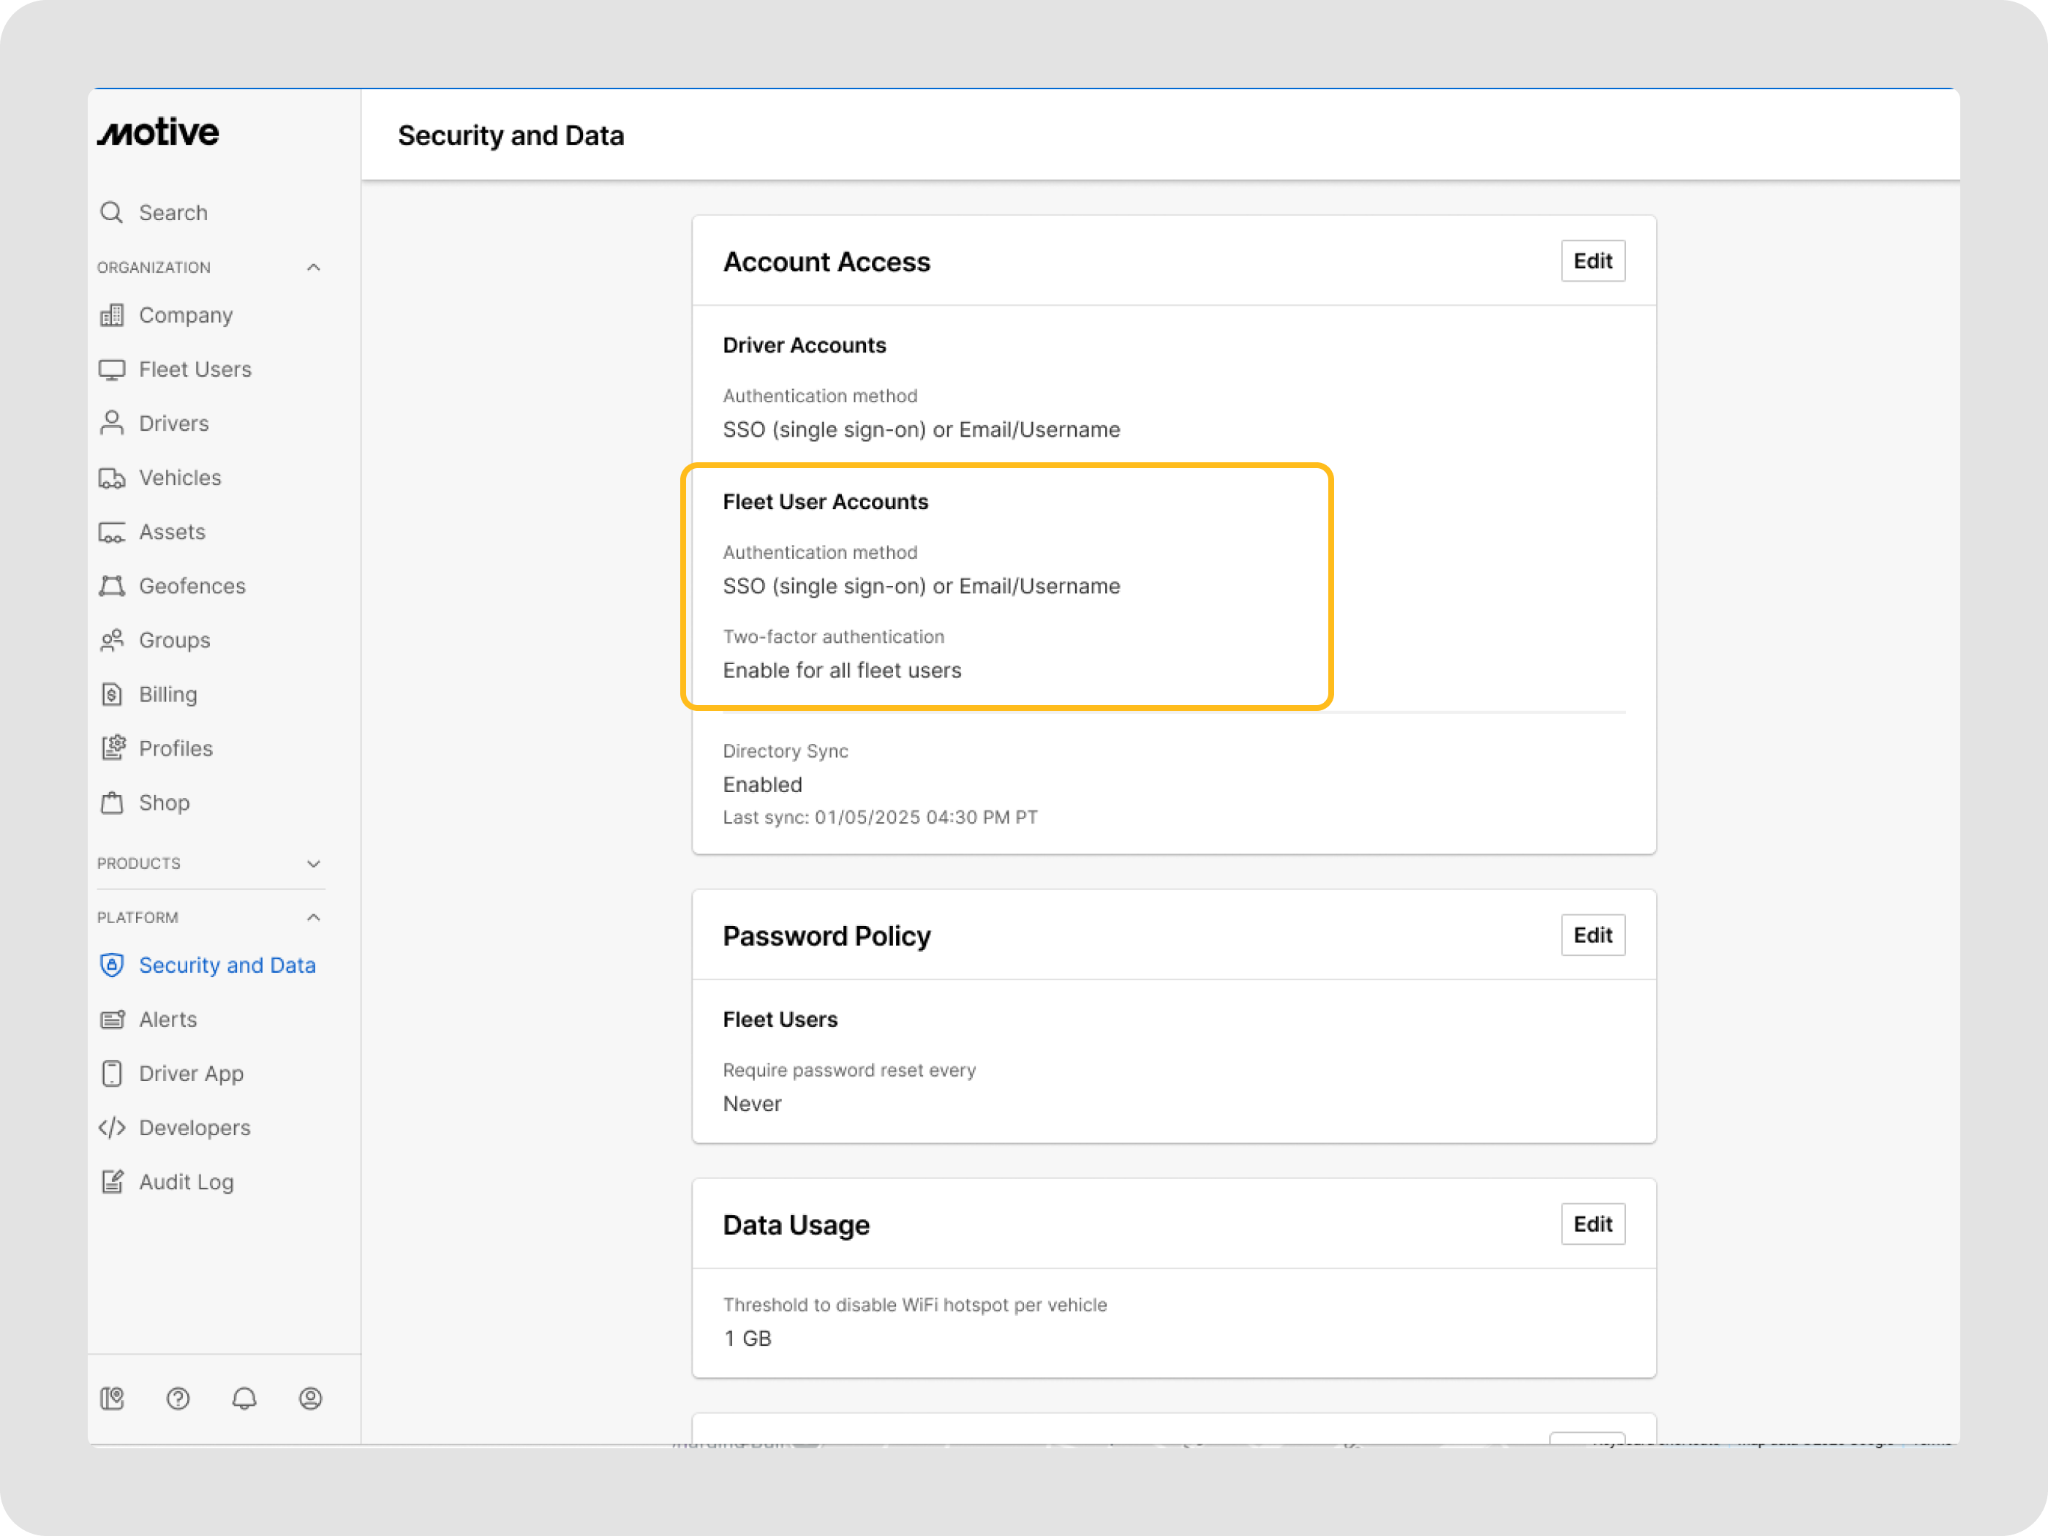Select Security and Data in sidebar
This screenshot has width=2048, height=1536.
tap(227, 965)
